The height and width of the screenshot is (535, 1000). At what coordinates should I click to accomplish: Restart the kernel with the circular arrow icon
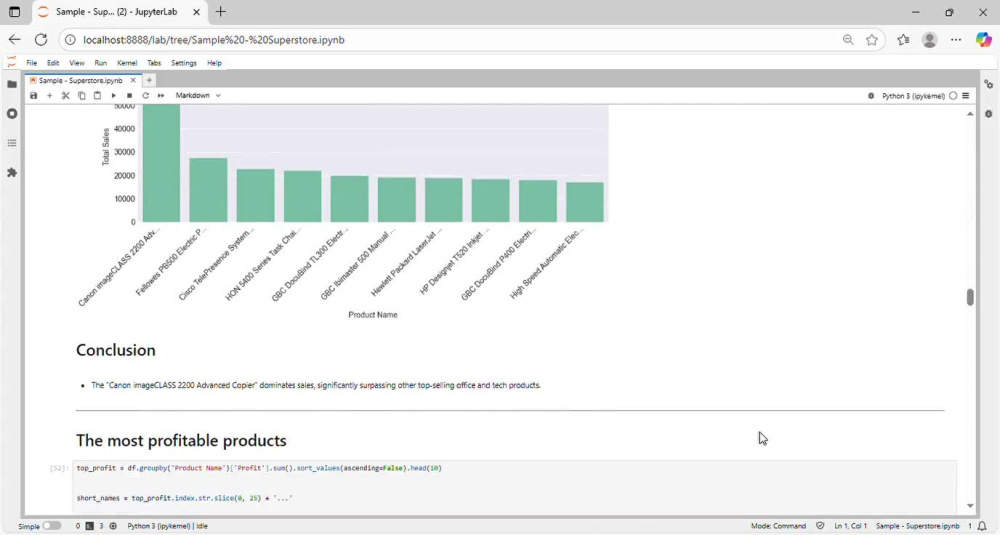[x=145, y=96]
